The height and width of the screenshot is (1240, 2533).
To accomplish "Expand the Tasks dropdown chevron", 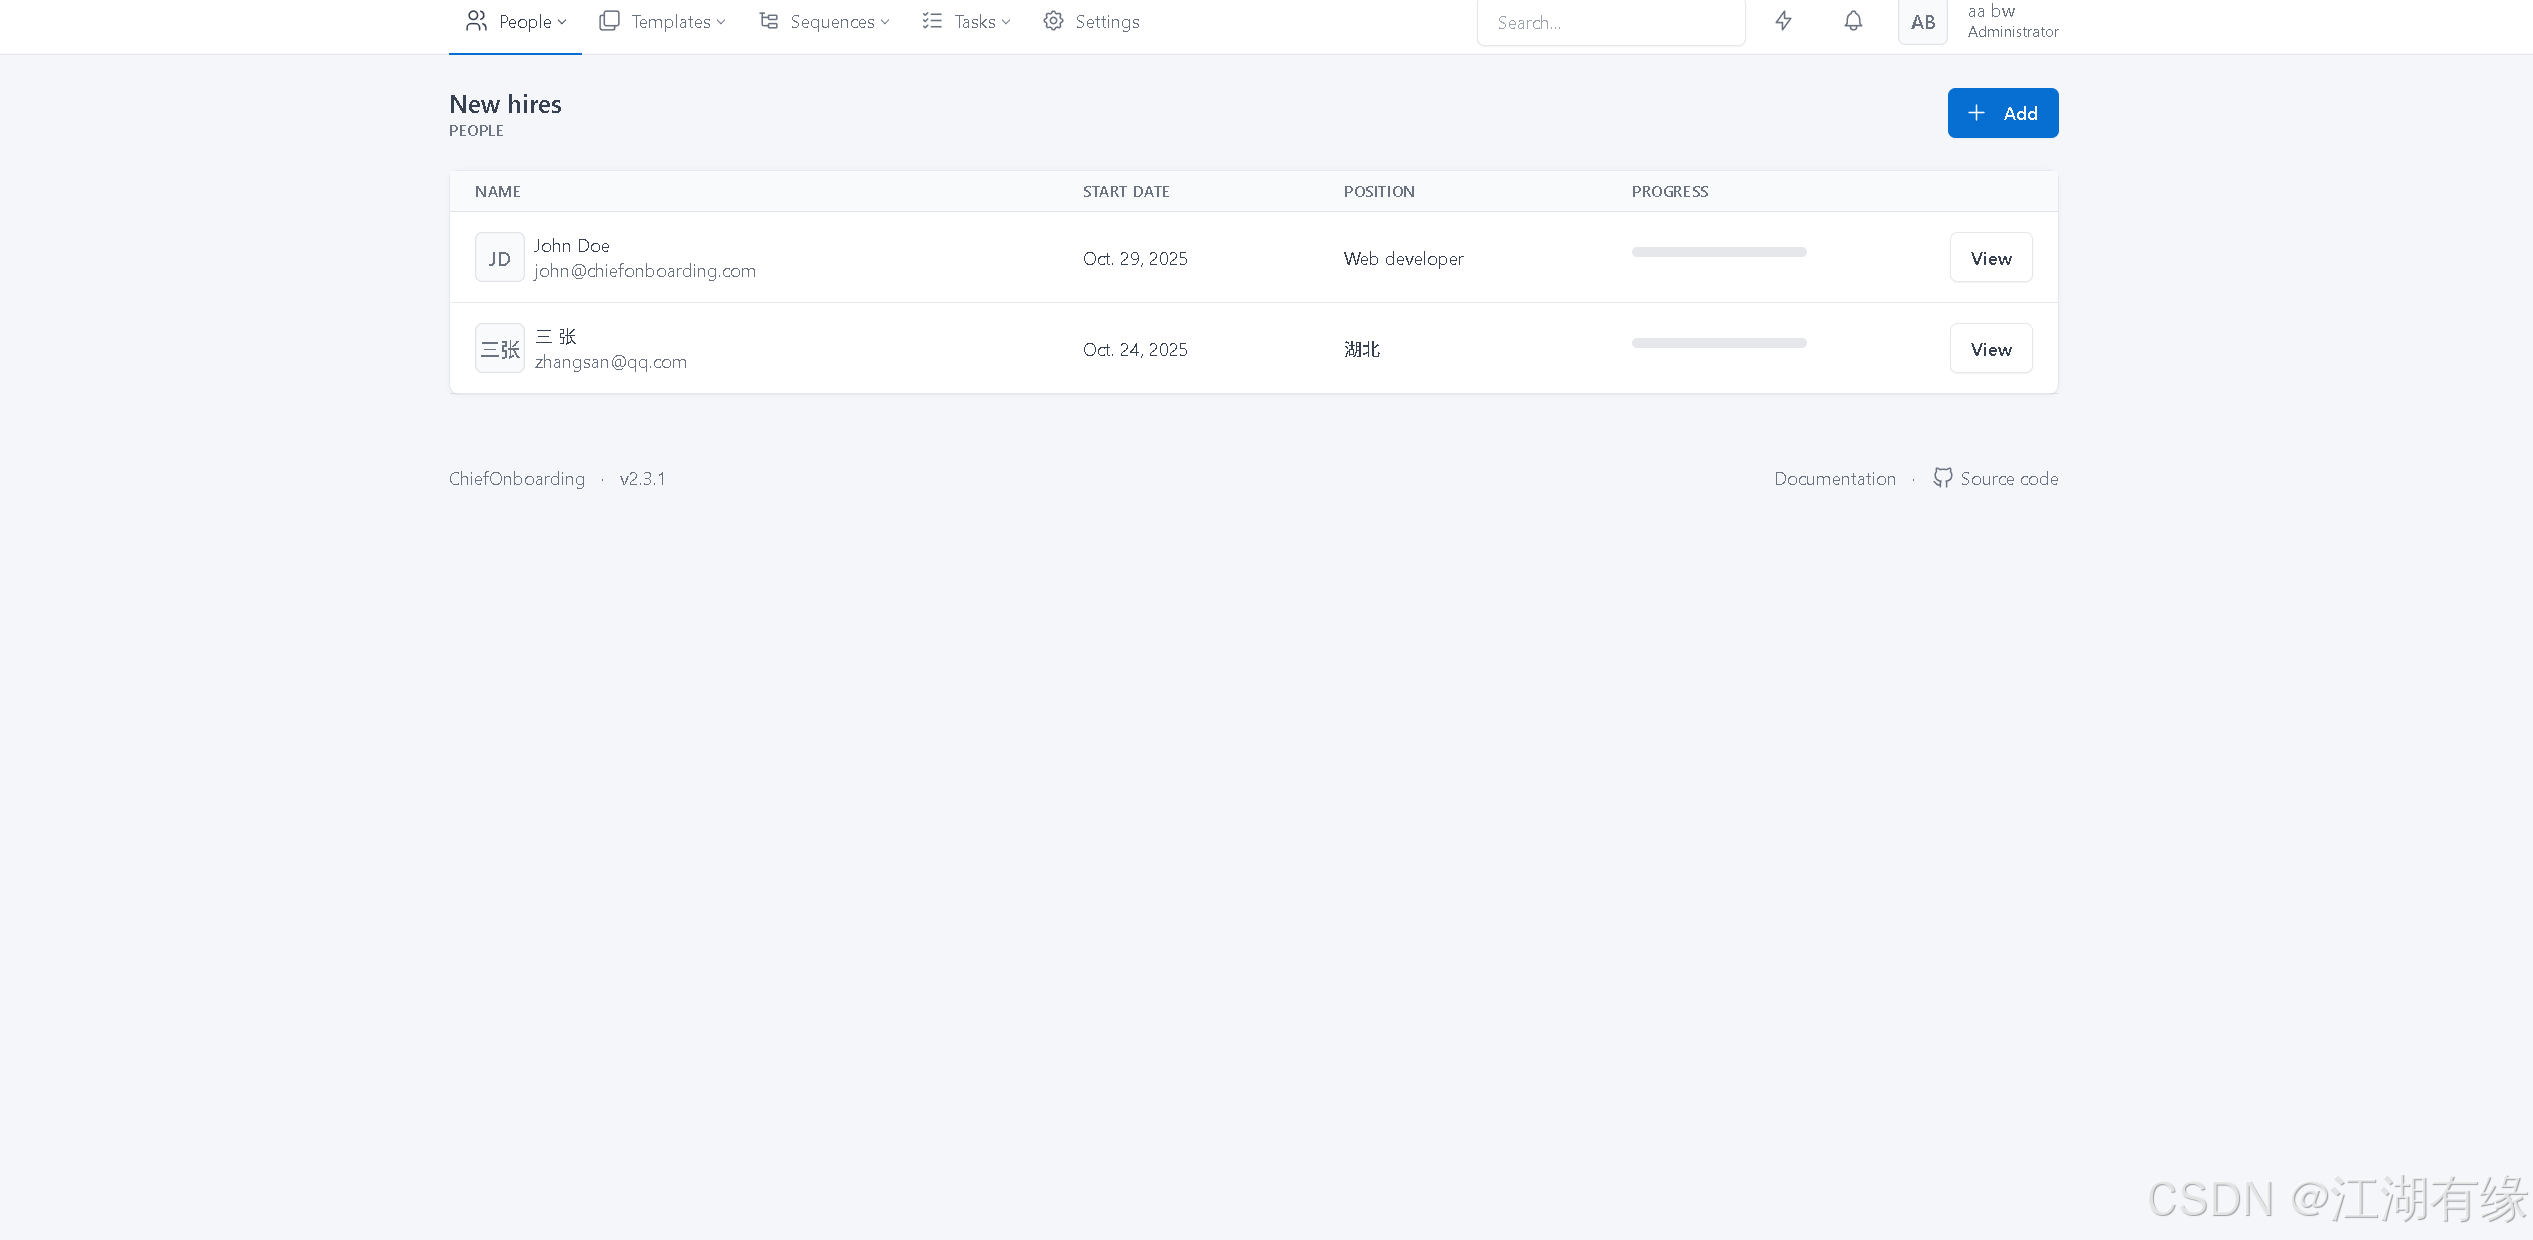I will click(x=1006, y=22).
